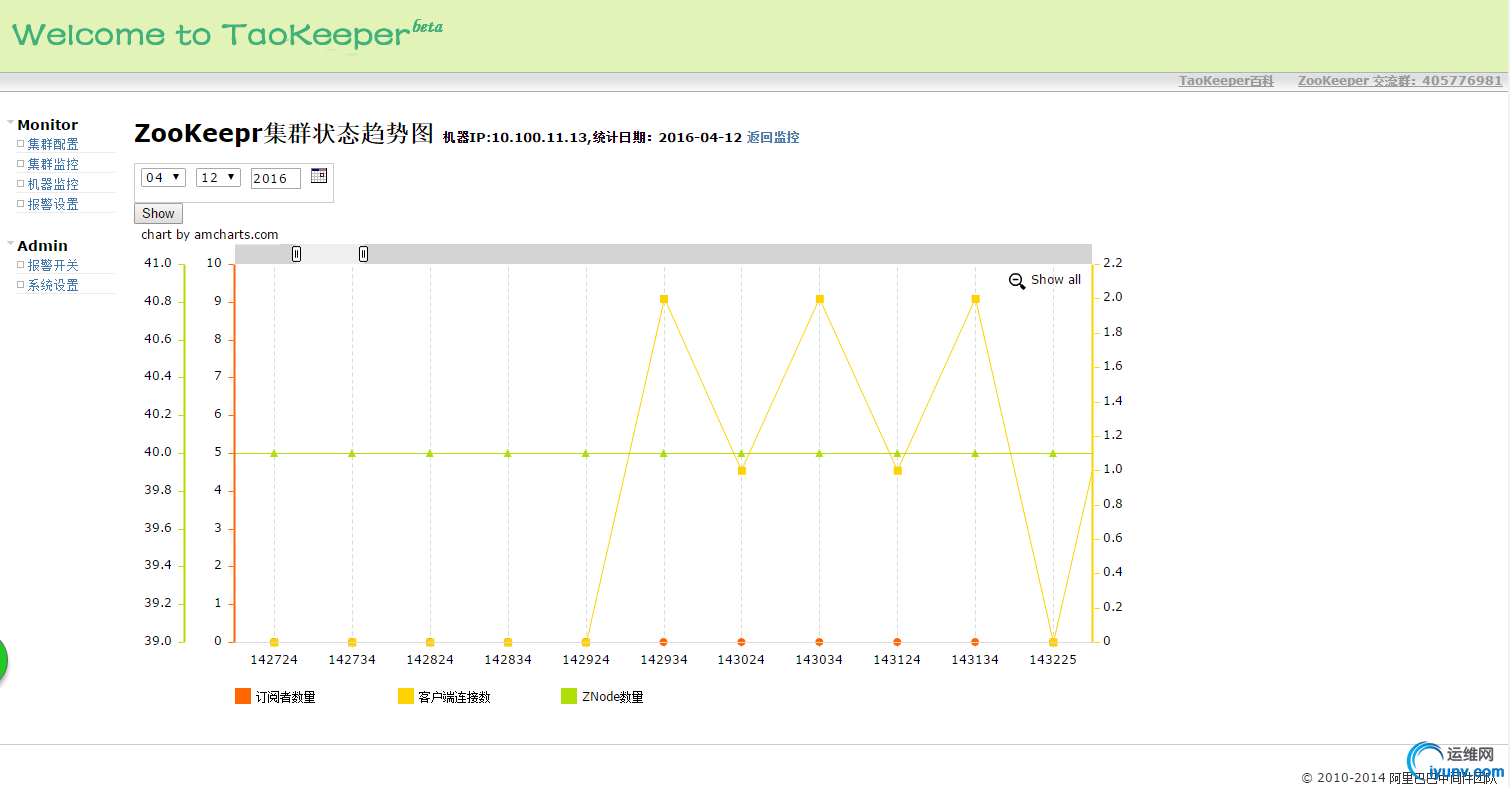Open the TaoKeeper百科 link
The image size is (1510, 788).
click(x=1226, y=81)
